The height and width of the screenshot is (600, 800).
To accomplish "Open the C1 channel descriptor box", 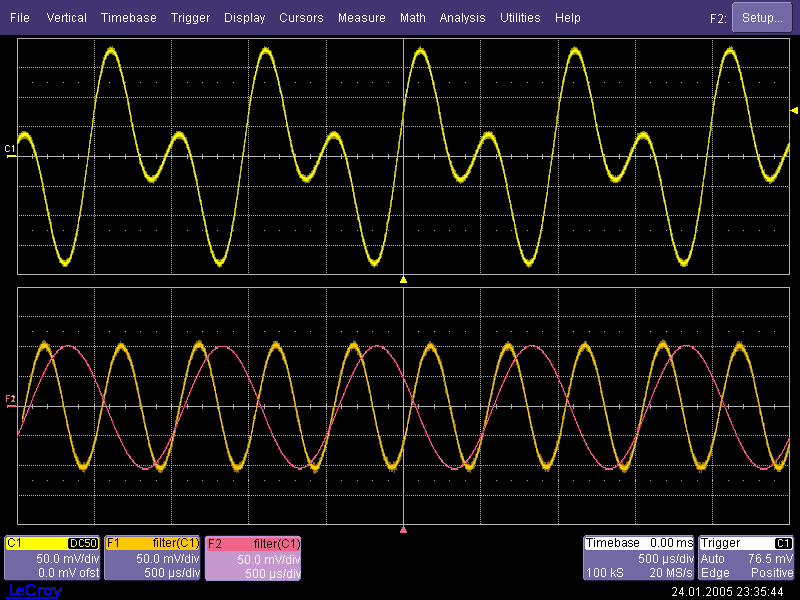I will pos(52,558).
